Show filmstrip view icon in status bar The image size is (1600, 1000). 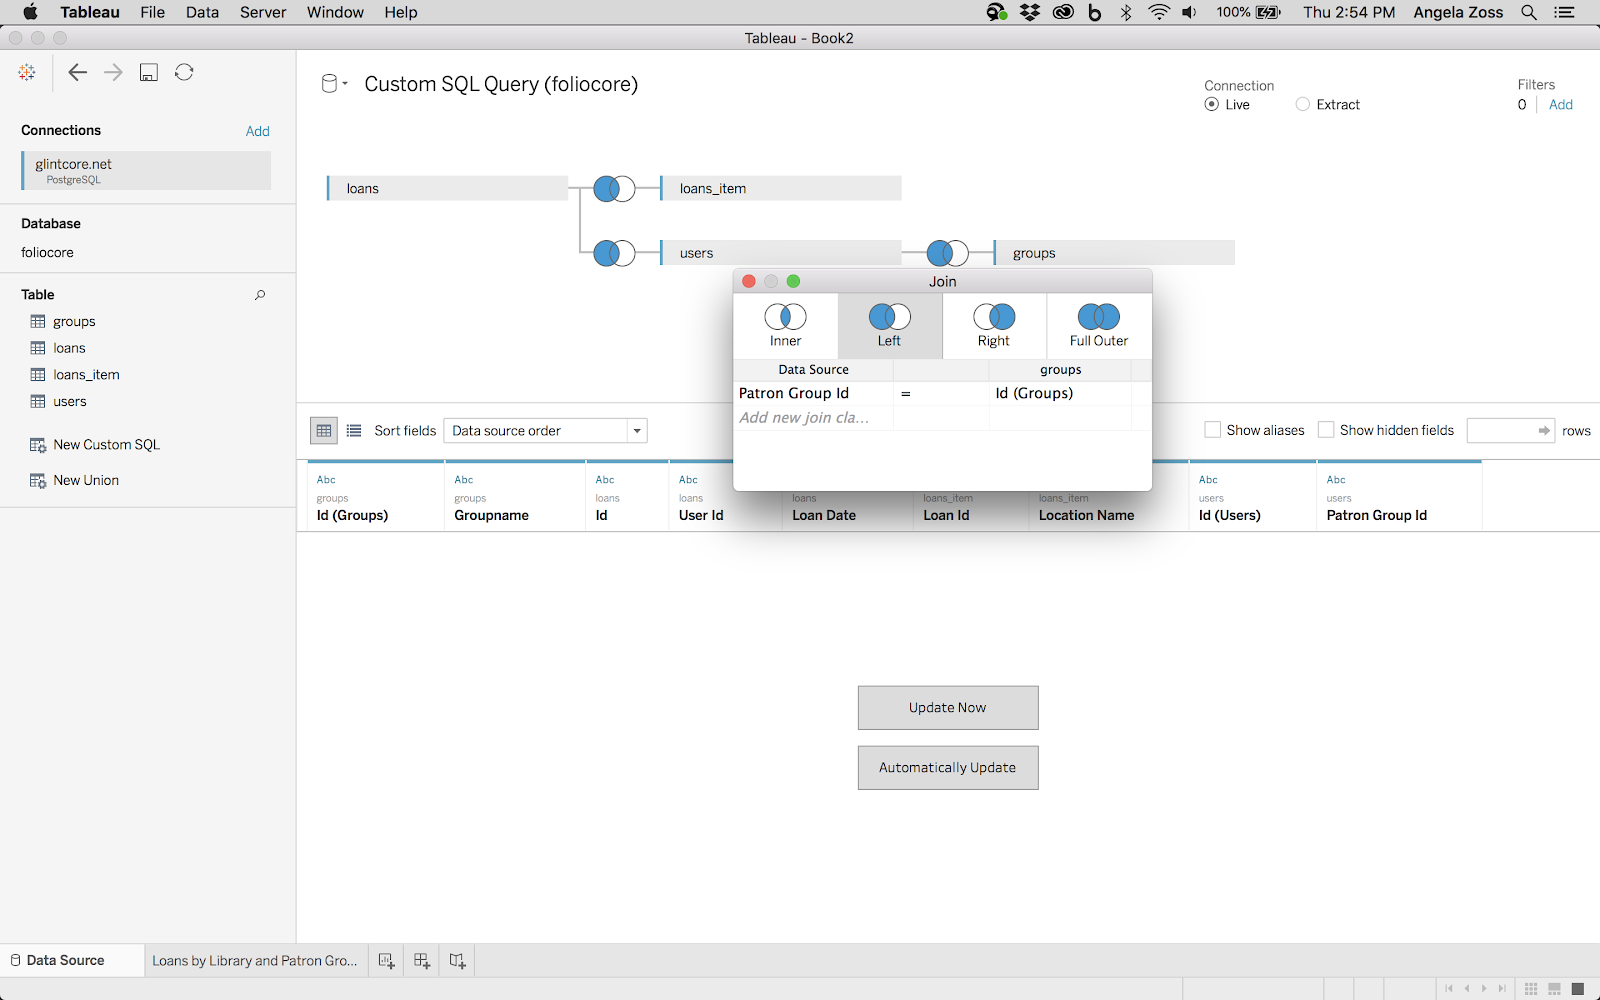click(1554, 989)
